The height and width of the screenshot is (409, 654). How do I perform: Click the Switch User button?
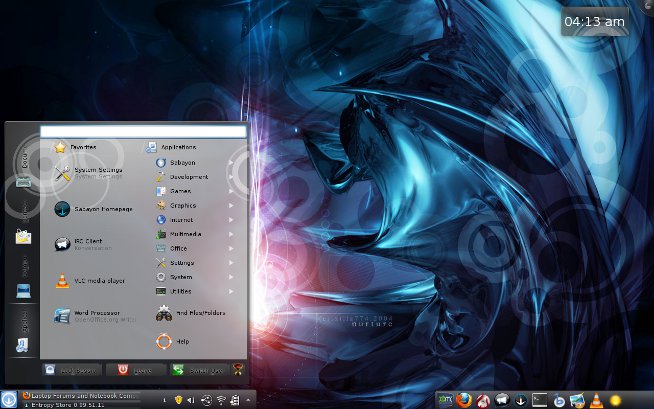pyautogui.click(x=200, y=370)
